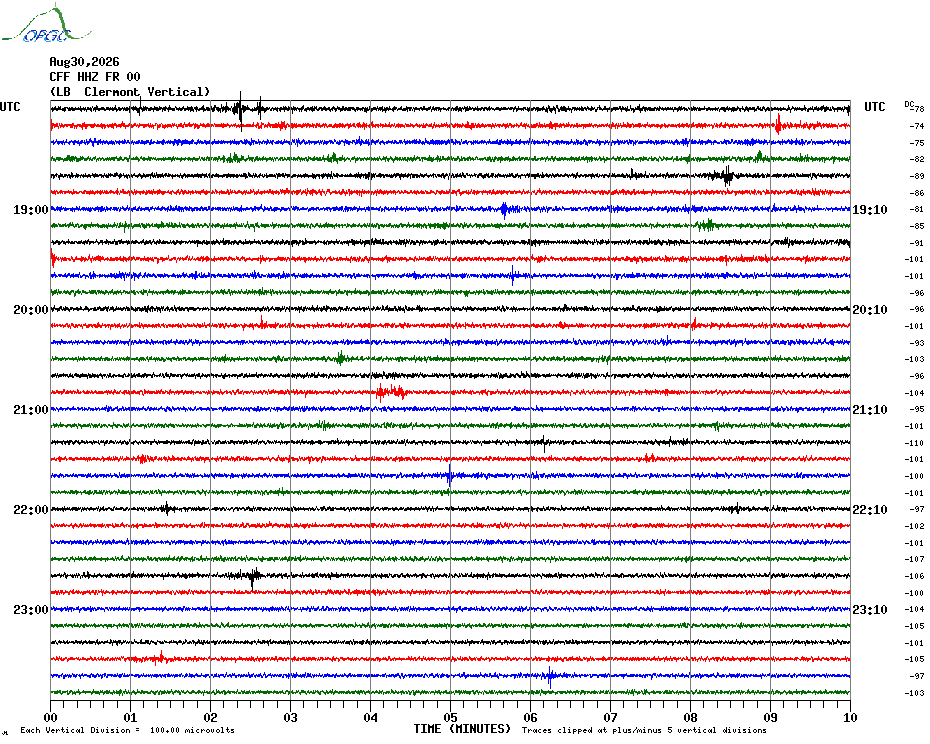The height and width of the screenshot is (744, 930).
Task: Click minute tick label 04
Action: click(x=370, y=717)
